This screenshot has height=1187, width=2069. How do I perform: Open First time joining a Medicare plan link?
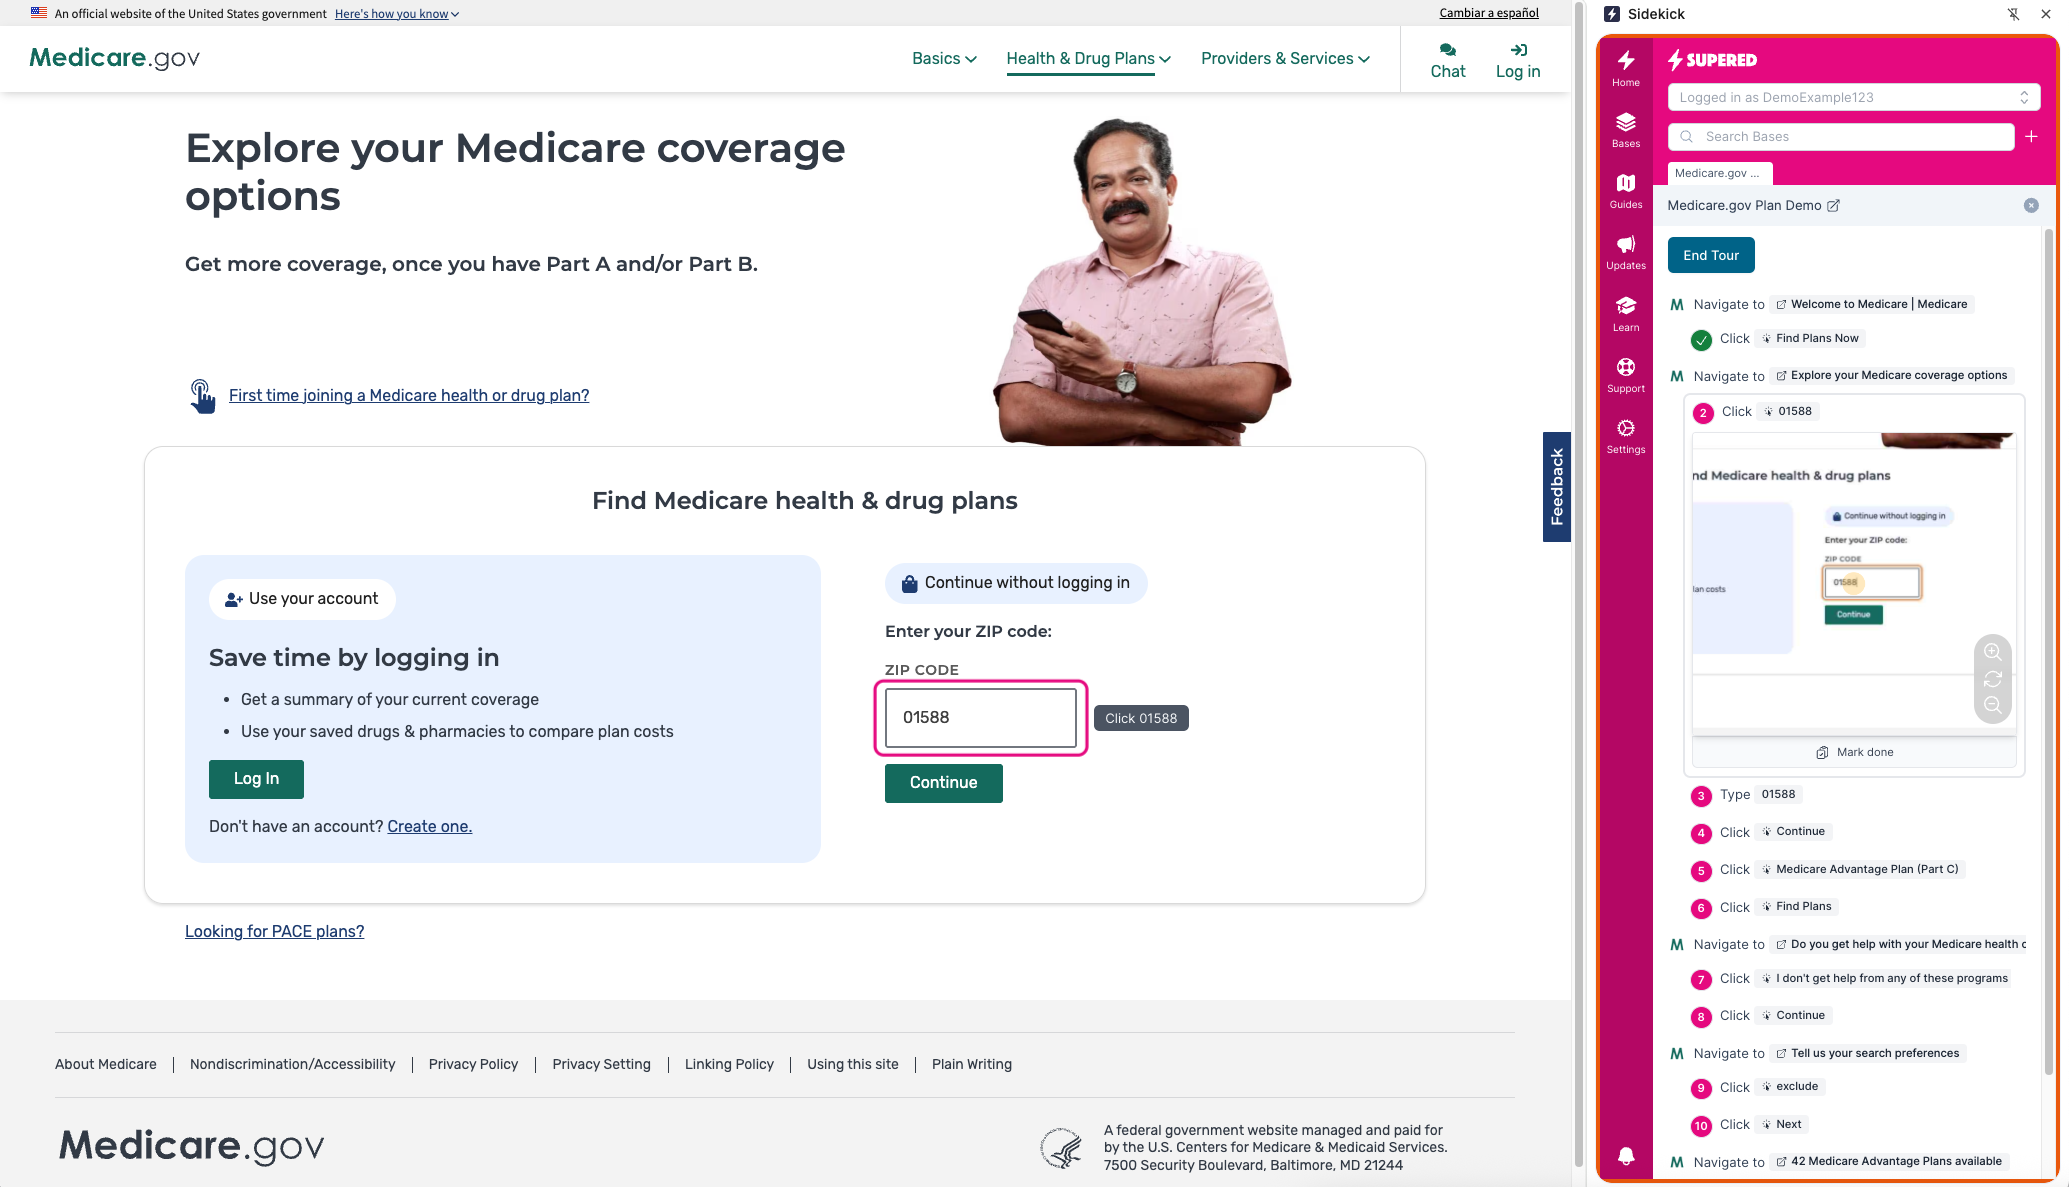point(409,395)
